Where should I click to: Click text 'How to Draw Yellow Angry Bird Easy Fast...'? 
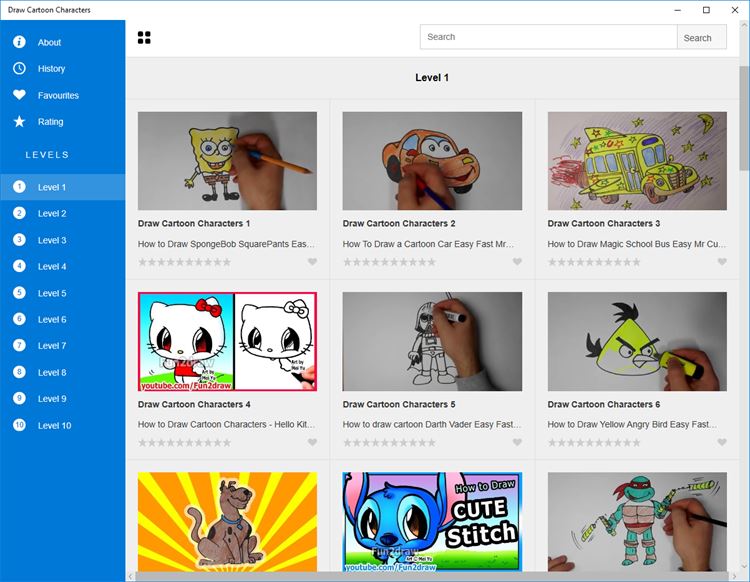[x=632, y=424]
